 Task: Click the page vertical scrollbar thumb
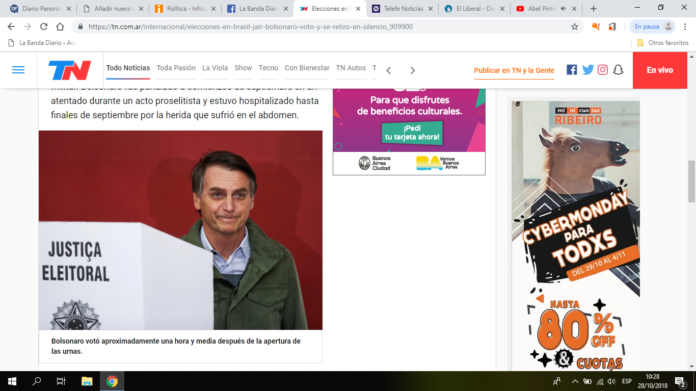point(691,182)
